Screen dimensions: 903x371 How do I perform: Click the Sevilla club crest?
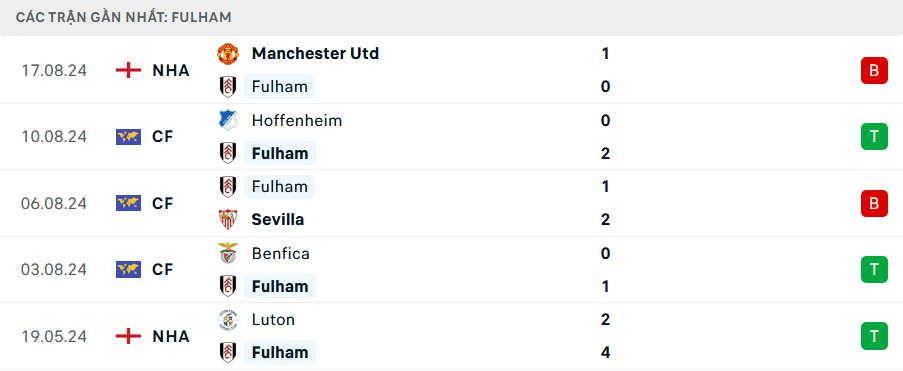click(x=227, y=219)
